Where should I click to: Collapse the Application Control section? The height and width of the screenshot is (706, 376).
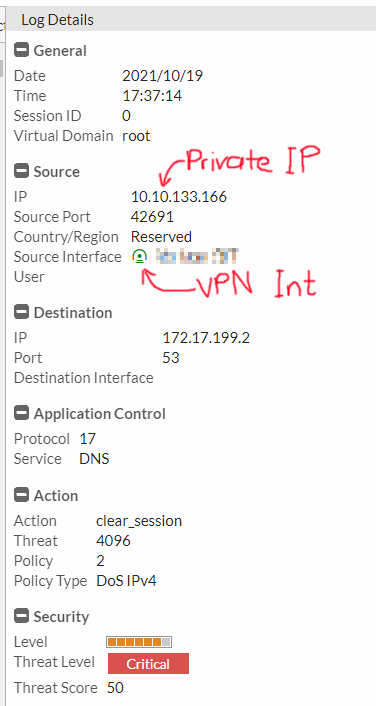(x=21, y=413)
